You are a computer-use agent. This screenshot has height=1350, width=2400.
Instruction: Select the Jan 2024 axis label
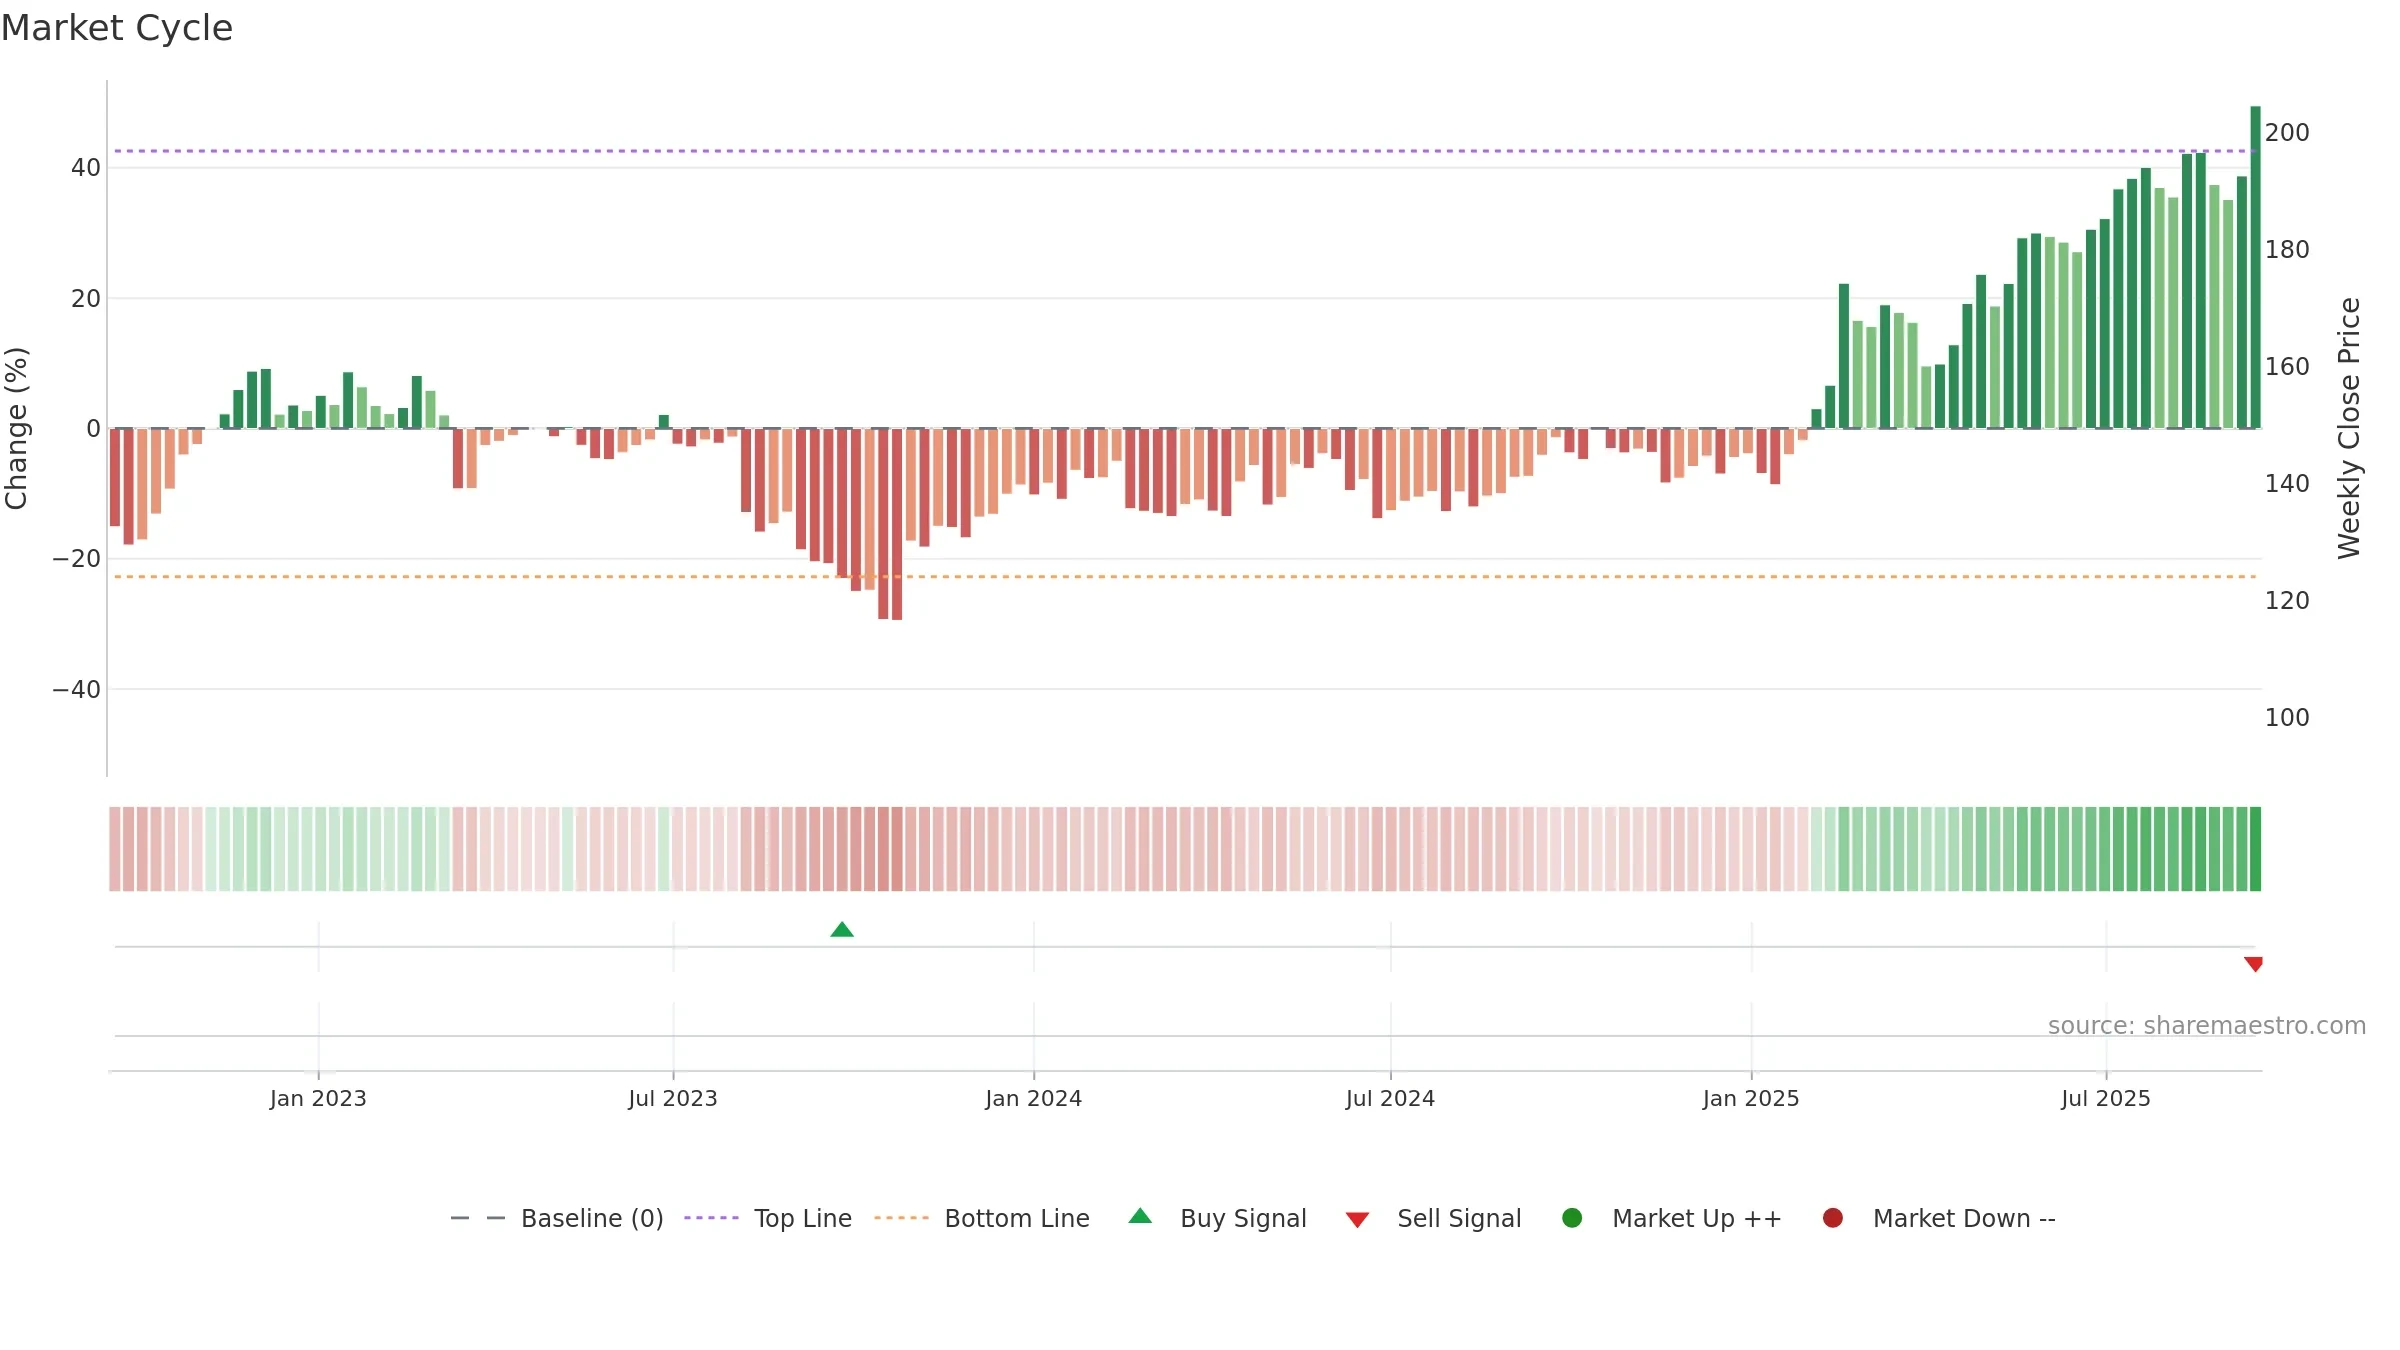tap(1033, 1098)
